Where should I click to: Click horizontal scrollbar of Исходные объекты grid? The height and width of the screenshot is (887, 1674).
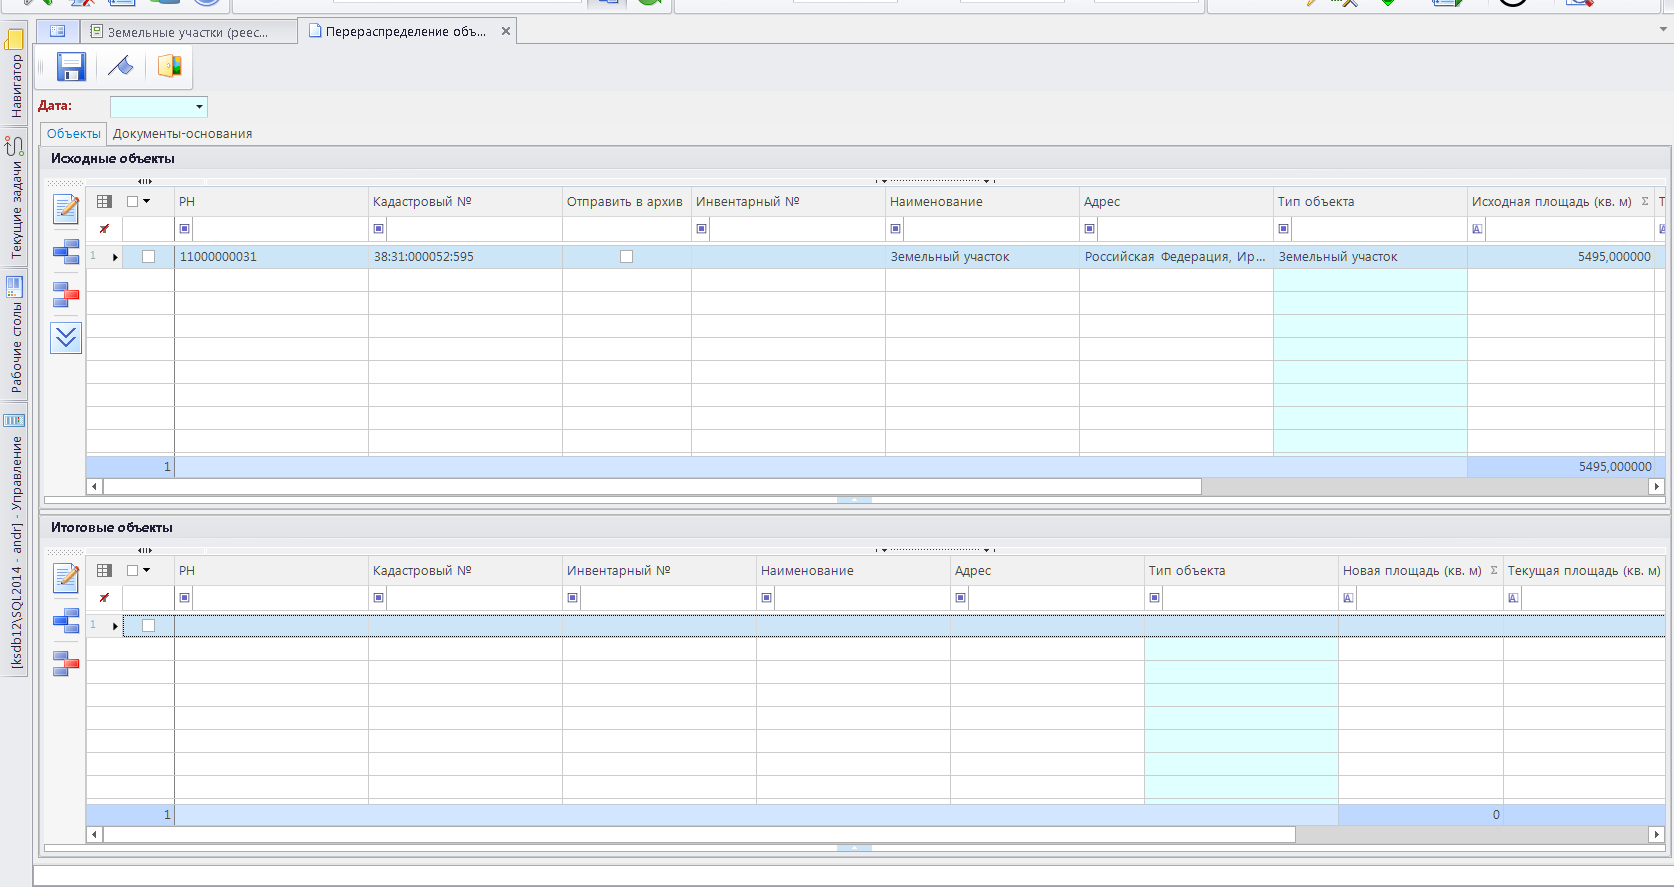click(652, 486)
